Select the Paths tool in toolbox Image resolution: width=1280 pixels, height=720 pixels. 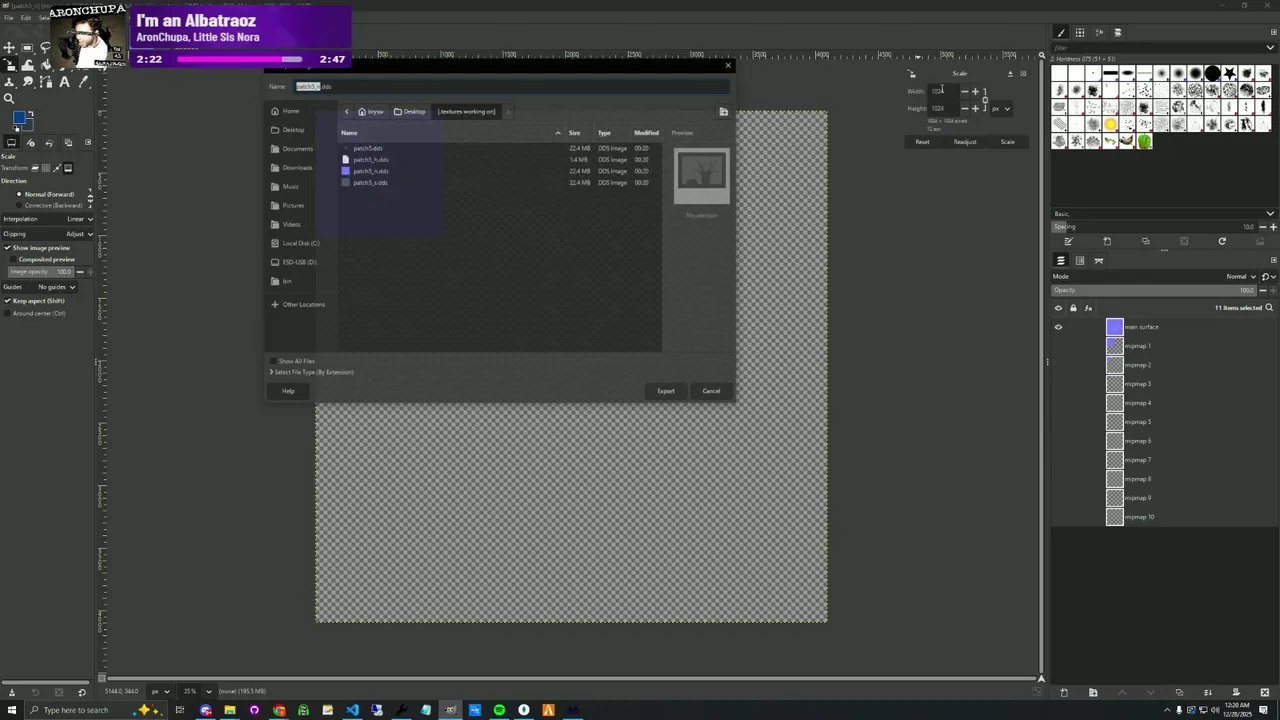(45, 82)
